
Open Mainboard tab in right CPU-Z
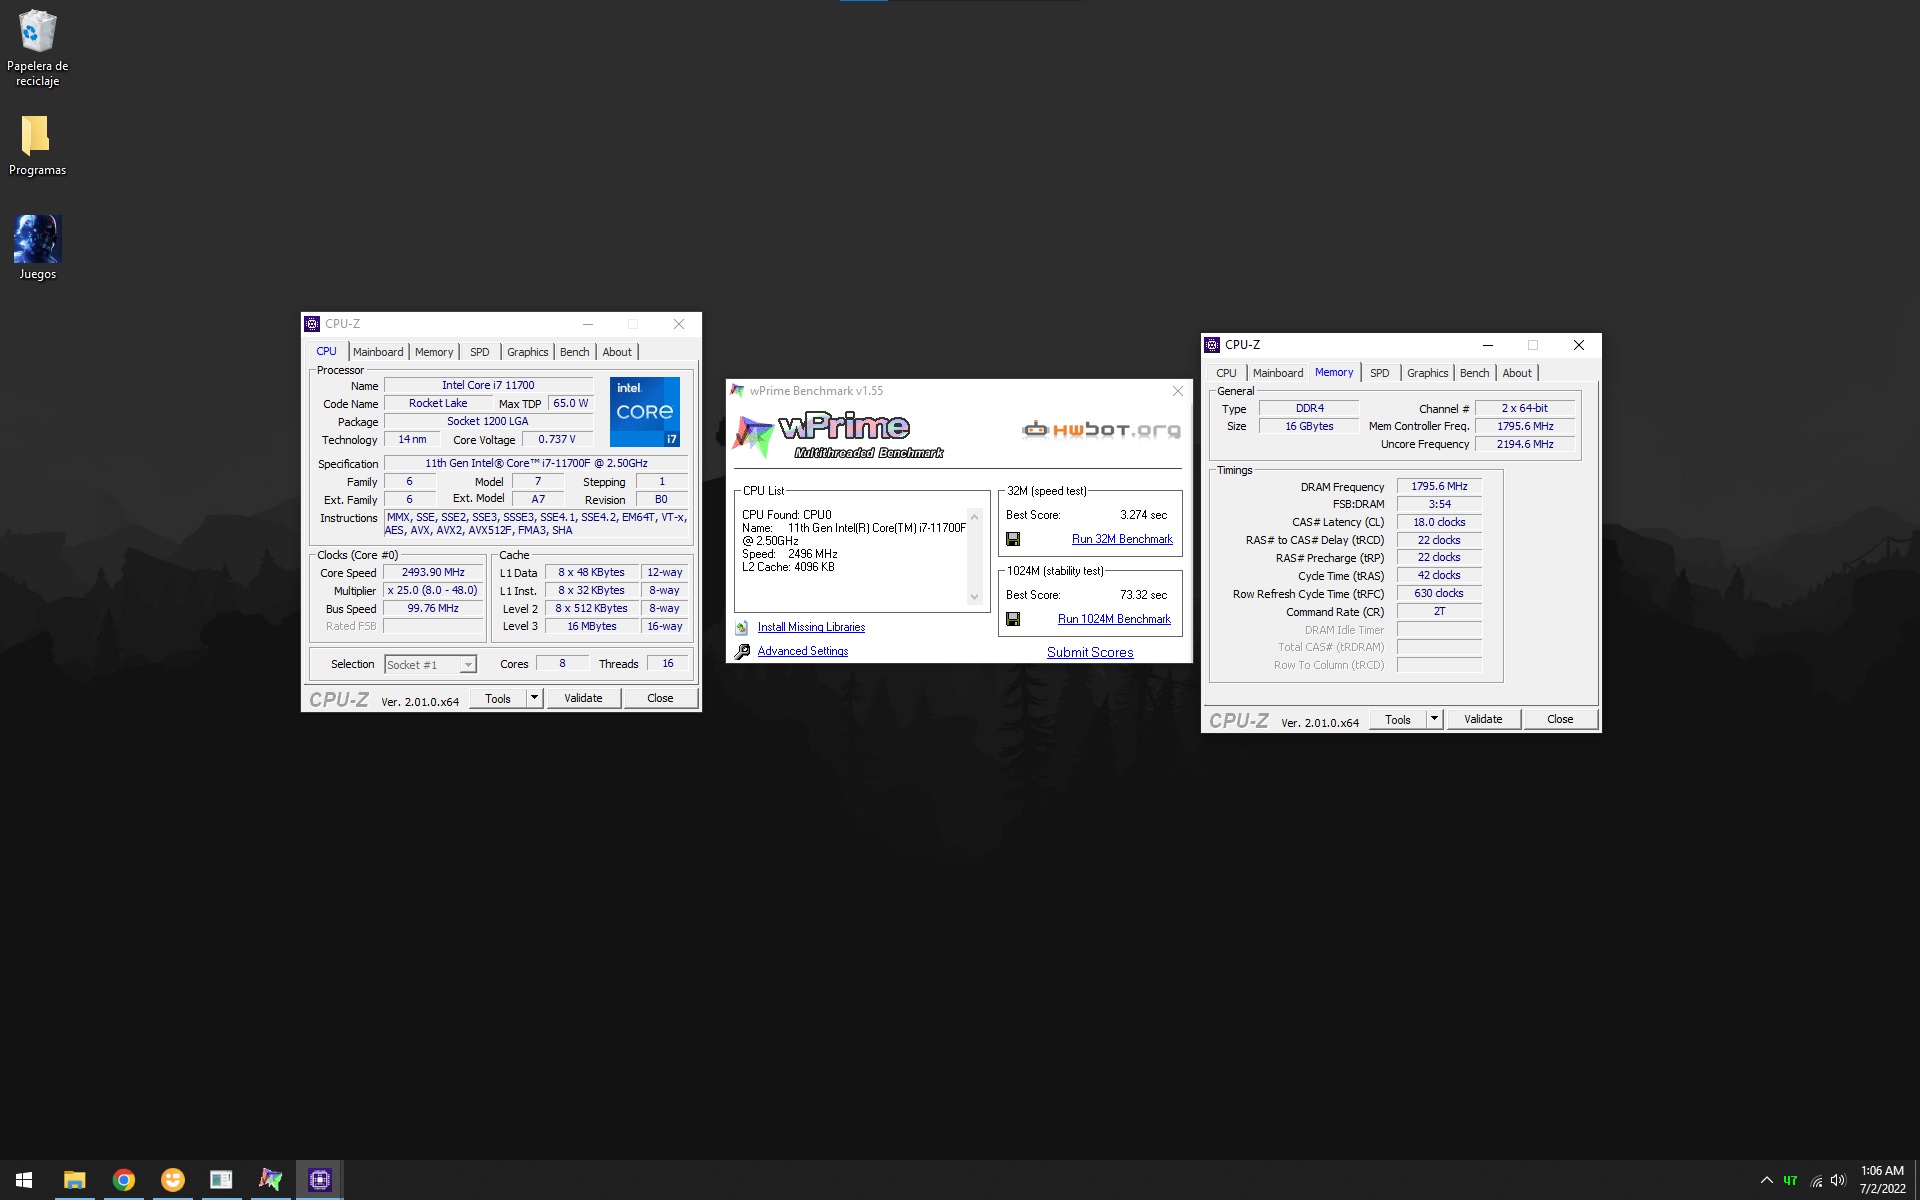pyautogui.click(x=1278, y=373)
